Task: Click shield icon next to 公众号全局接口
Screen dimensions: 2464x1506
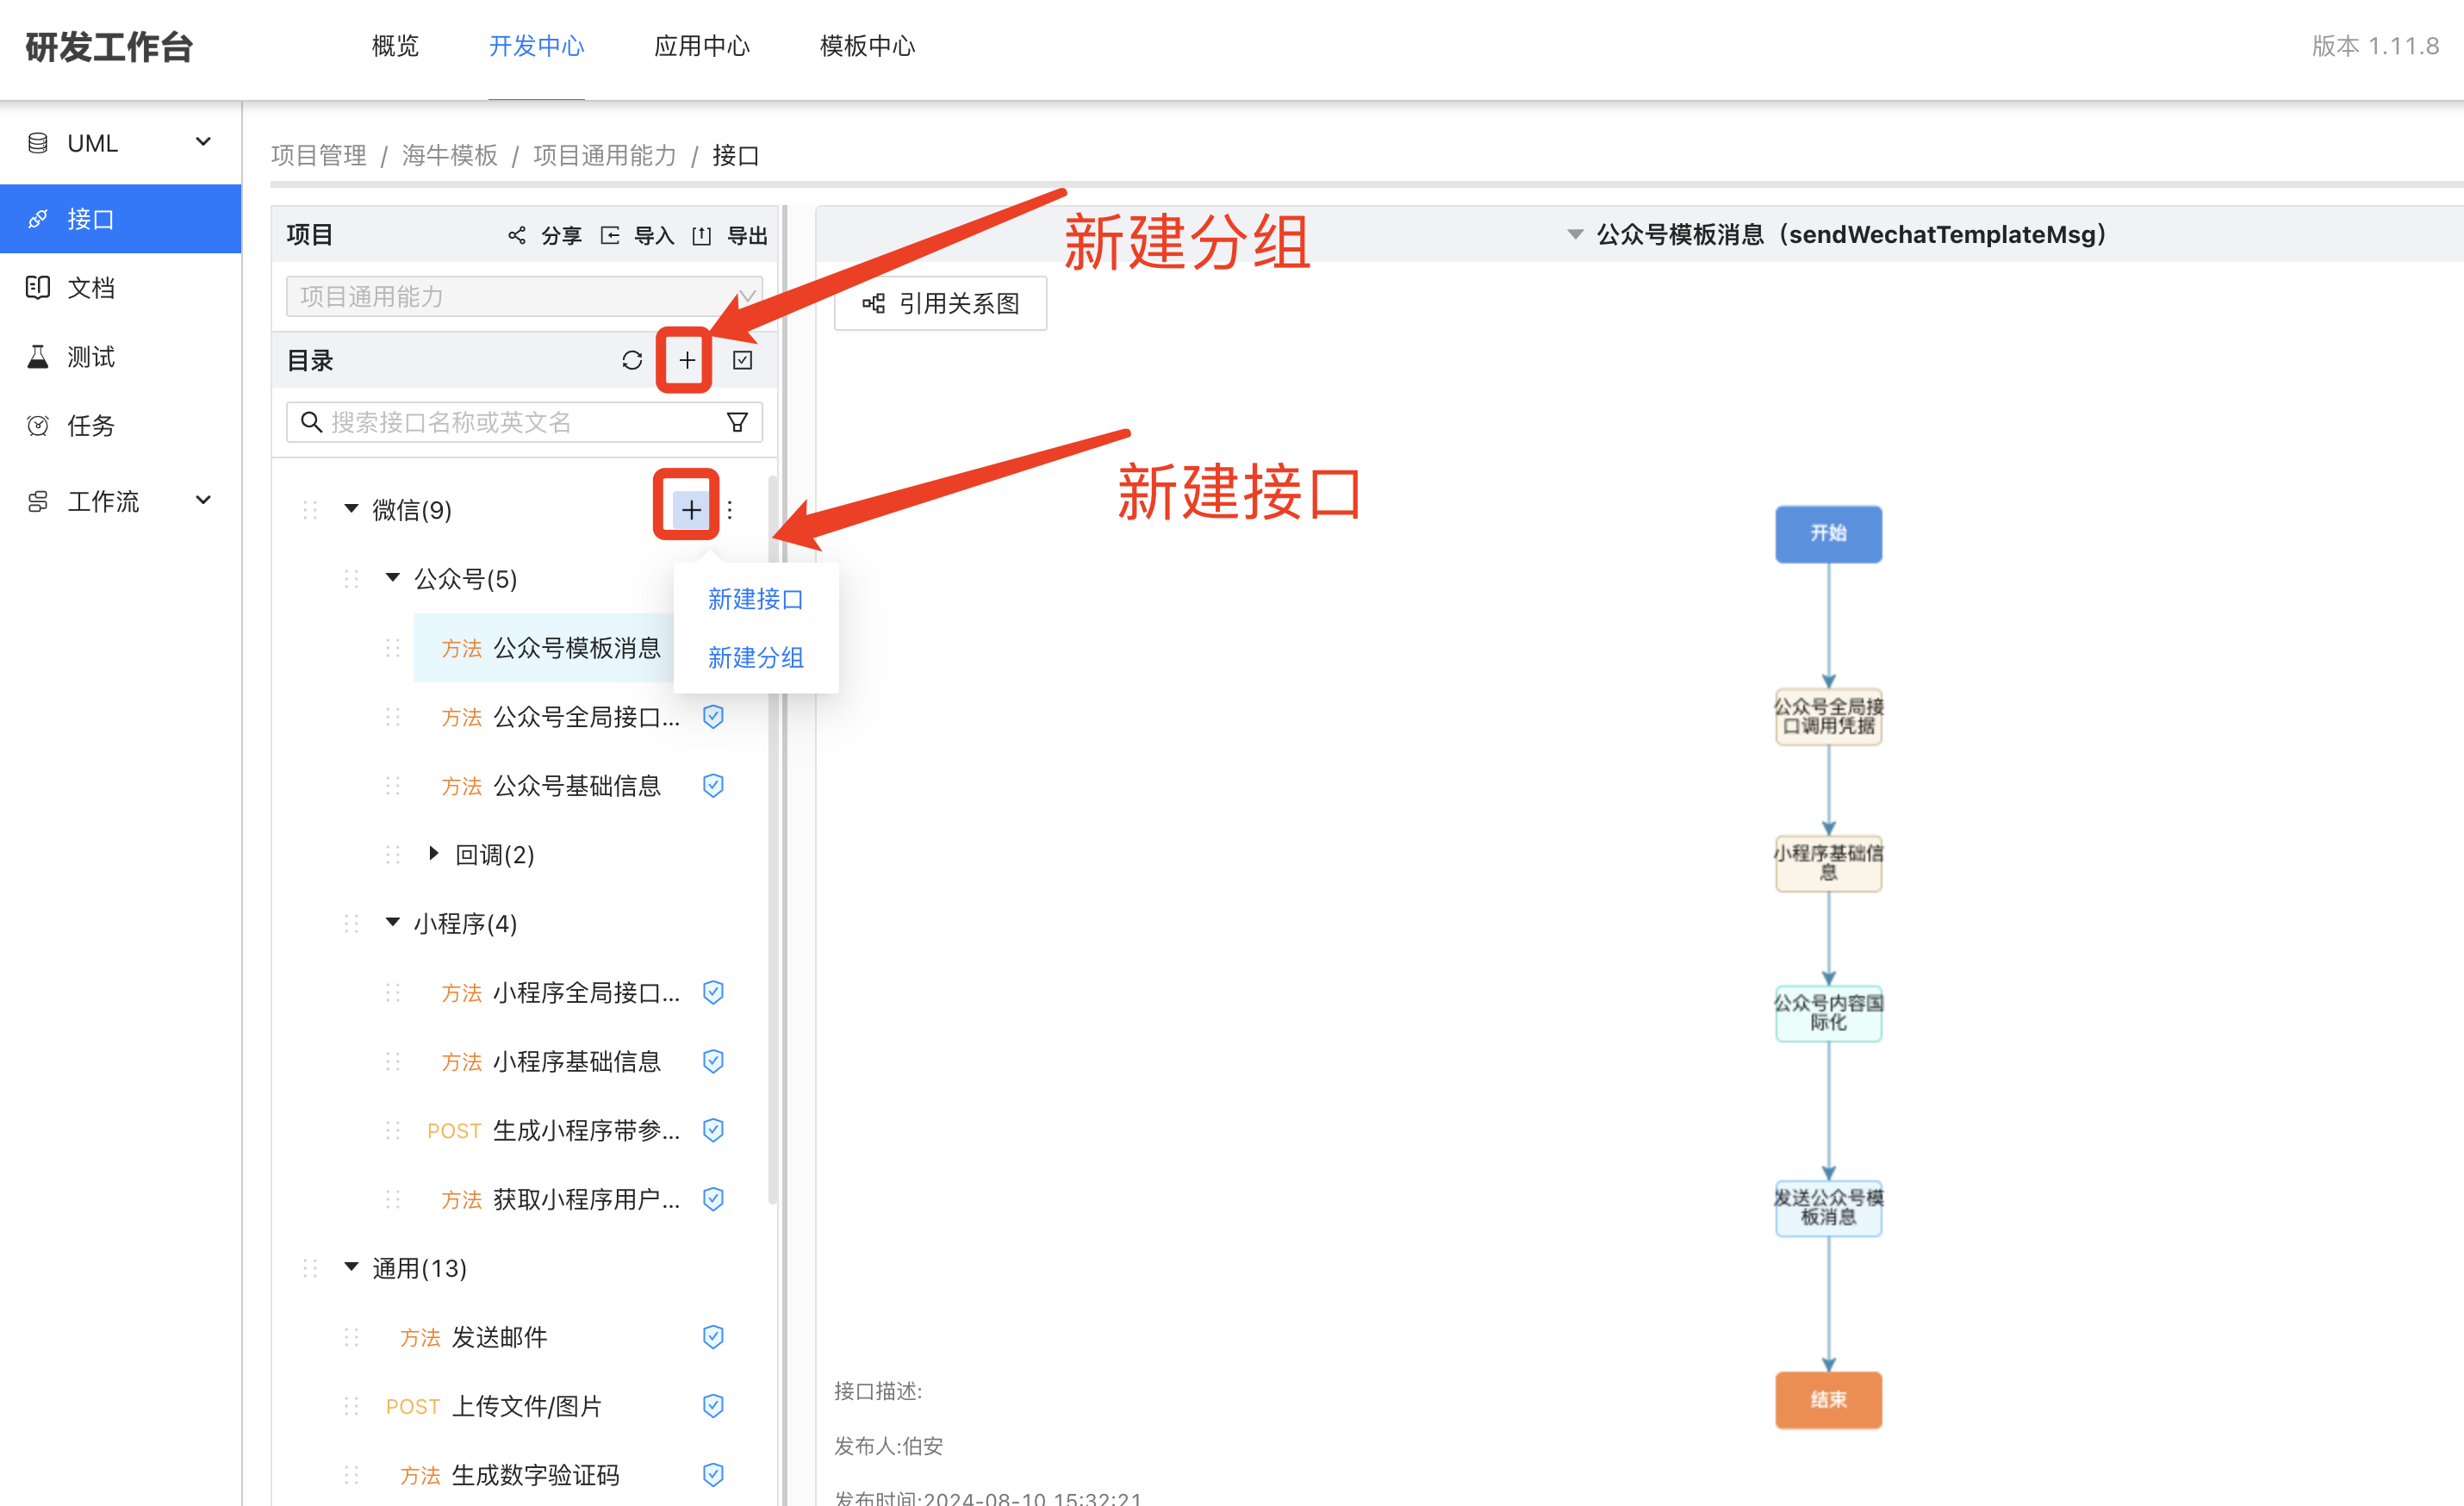Action: pos(713,716)
